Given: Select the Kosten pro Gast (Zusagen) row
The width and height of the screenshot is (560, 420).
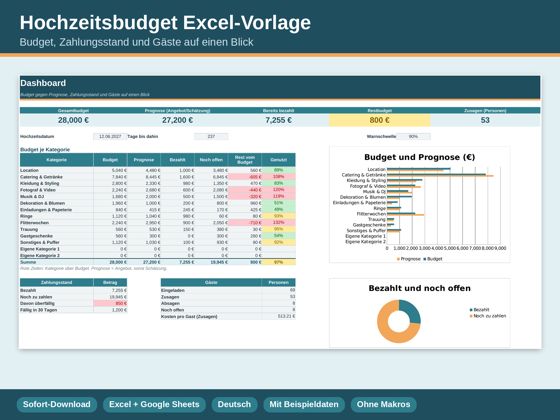Looking at the screenshot, I should click(228, 316).
